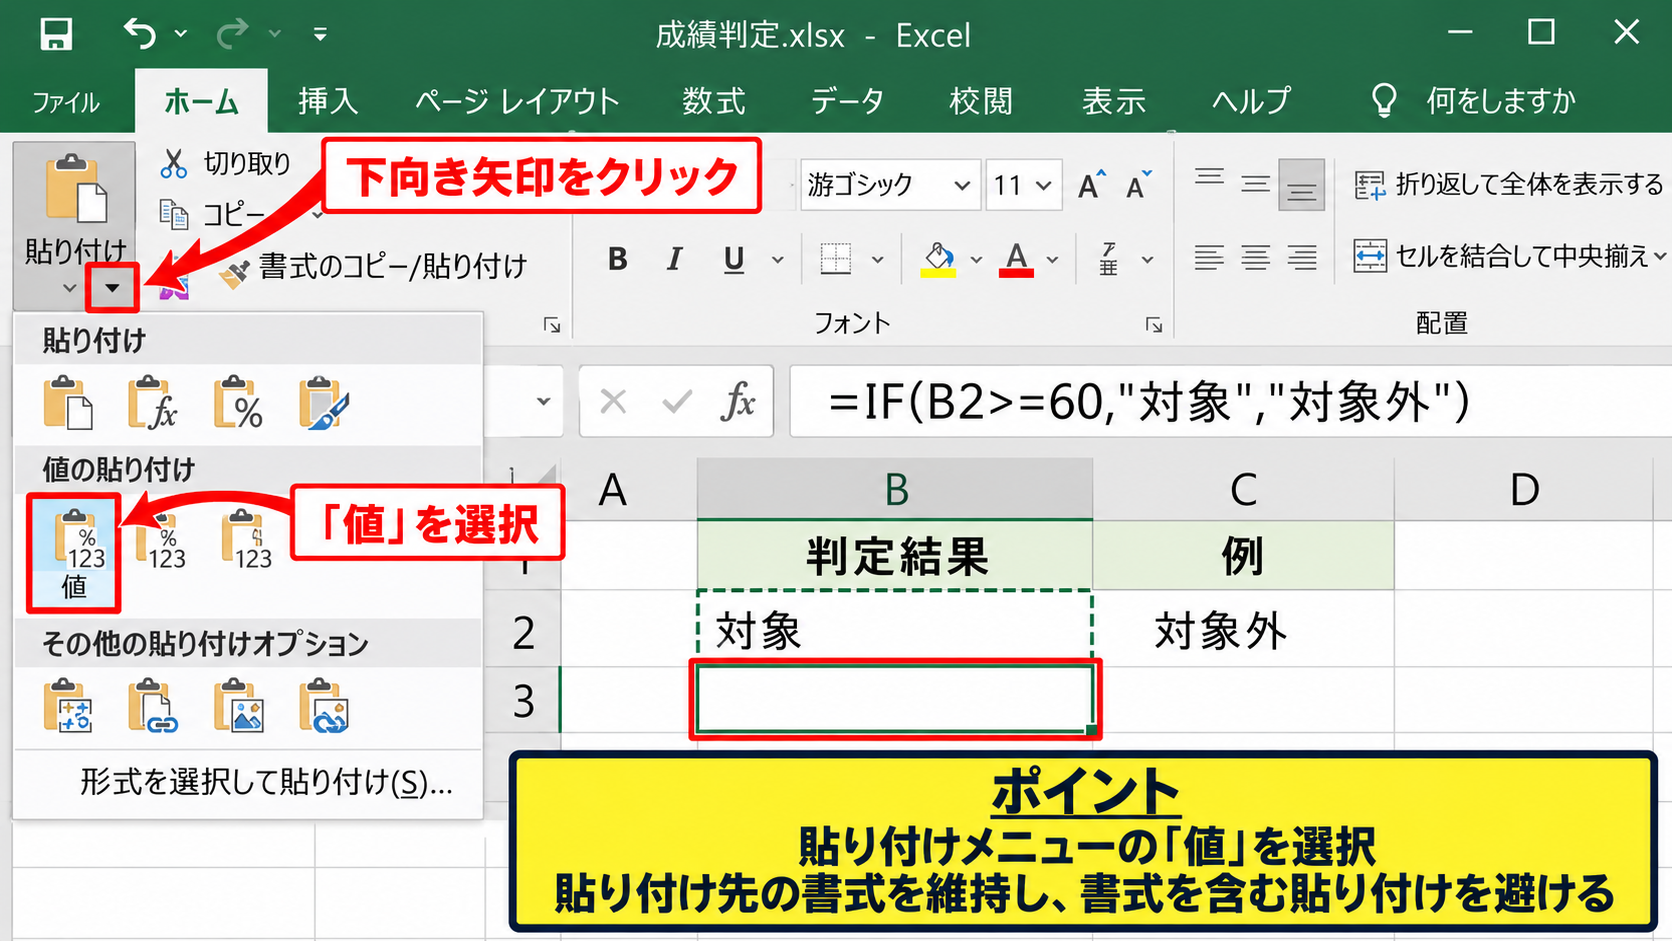Click the insert function fx button
The image size is (1672, 941).
(738, 402)
